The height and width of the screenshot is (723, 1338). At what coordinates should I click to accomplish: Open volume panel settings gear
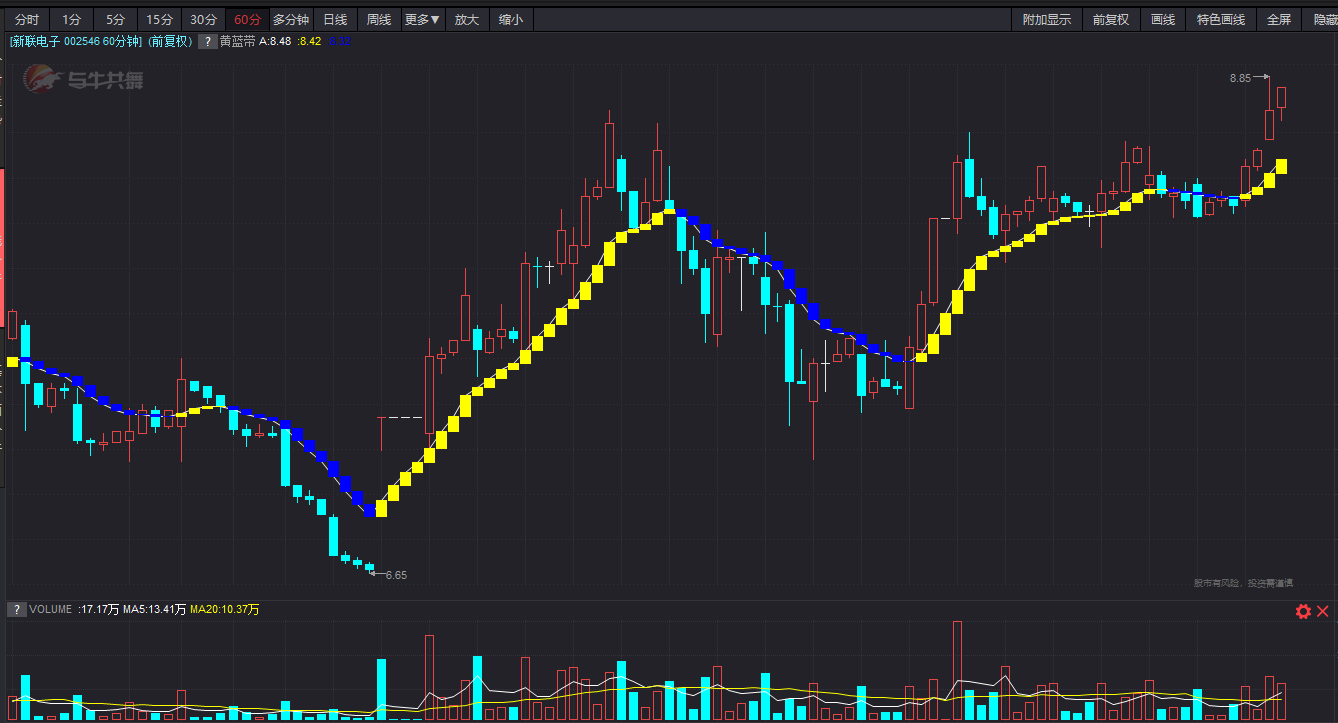point(1303,611)
